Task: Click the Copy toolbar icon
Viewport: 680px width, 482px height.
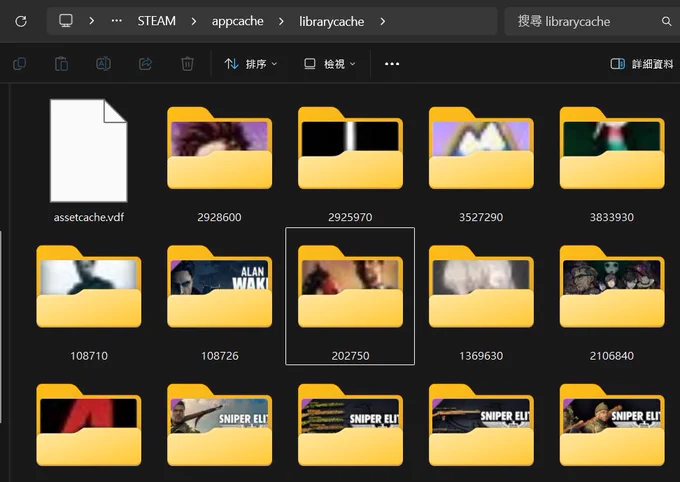Action: [20, 64]
